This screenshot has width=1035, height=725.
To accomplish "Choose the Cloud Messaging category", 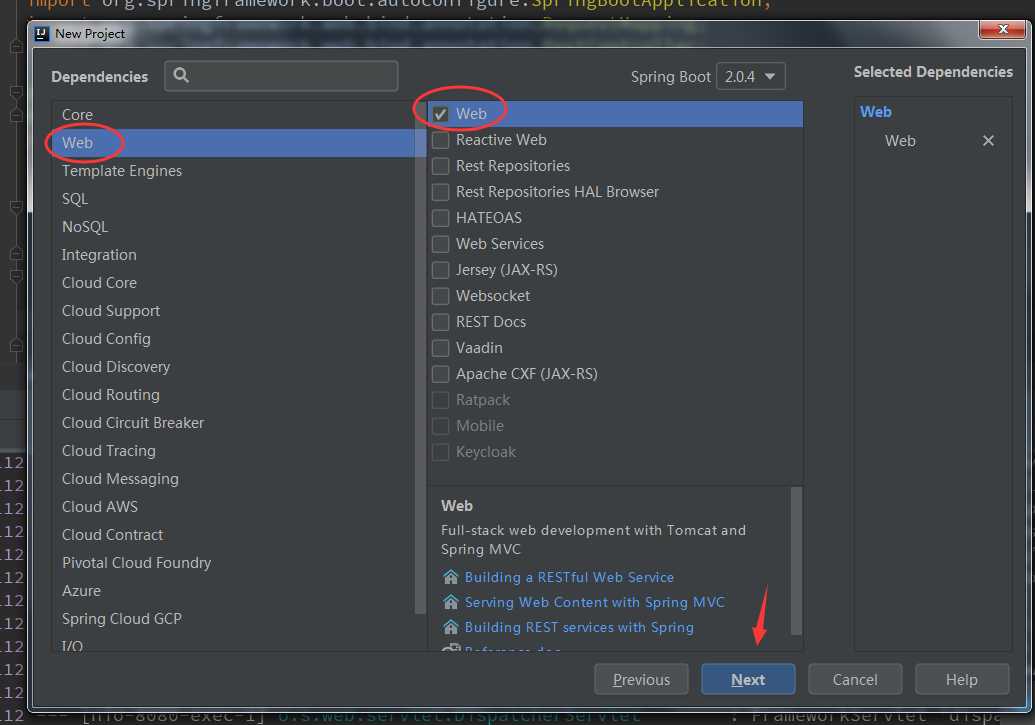I will tap(234, 479).
